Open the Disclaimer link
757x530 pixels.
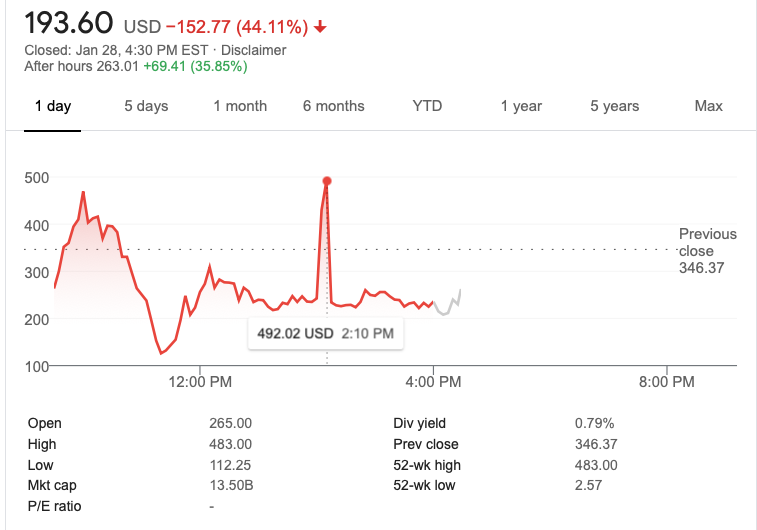(253, 50)
